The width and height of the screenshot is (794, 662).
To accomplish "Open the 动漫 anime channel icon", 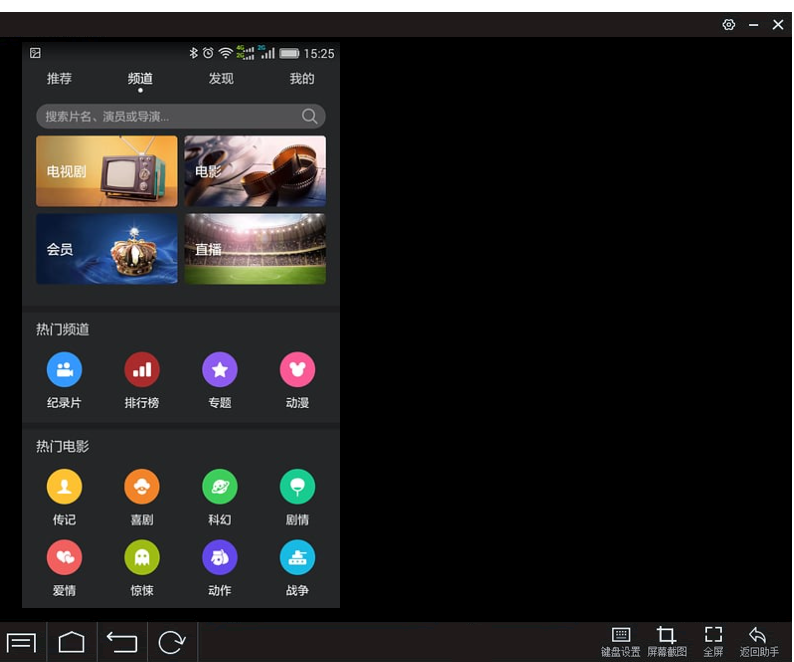I will coord(297,369).
